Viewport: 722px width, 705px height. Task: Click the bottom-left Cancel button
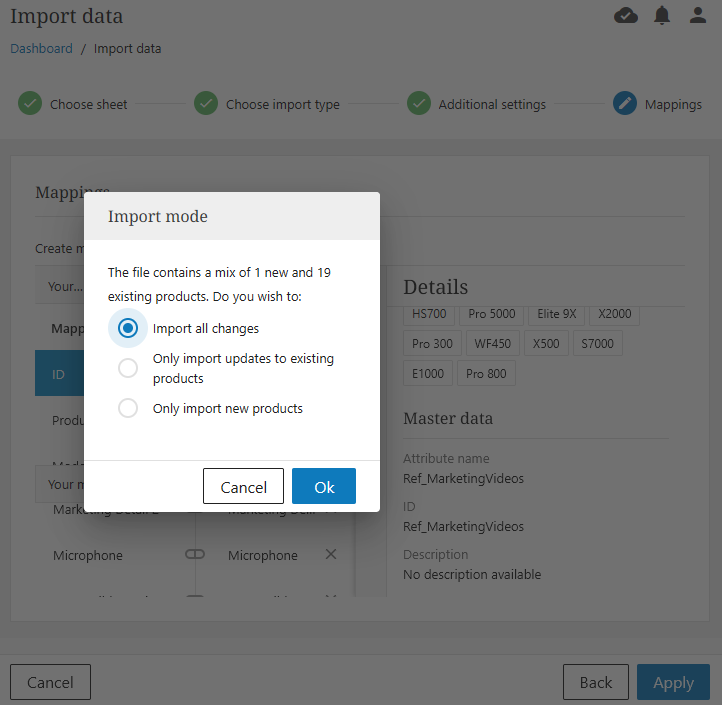click(x=50, y=682)
